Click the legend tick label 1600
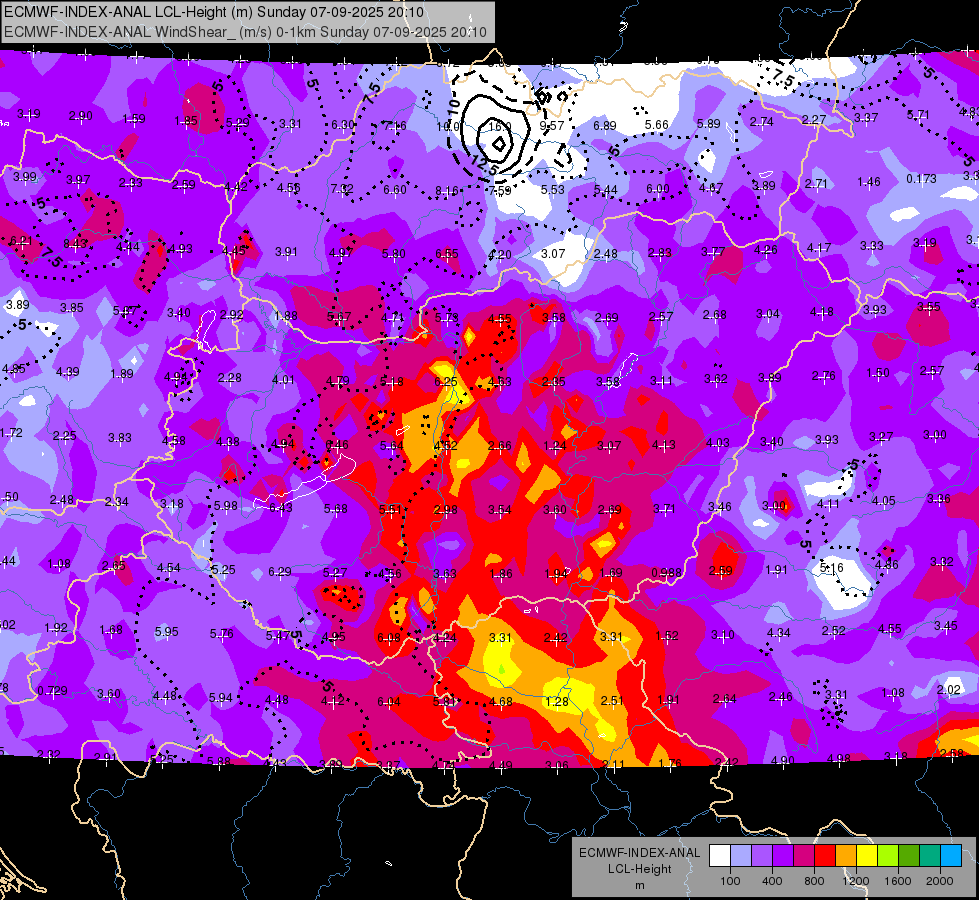This screenshot has width=979, height=900. (x=898, y=881)
